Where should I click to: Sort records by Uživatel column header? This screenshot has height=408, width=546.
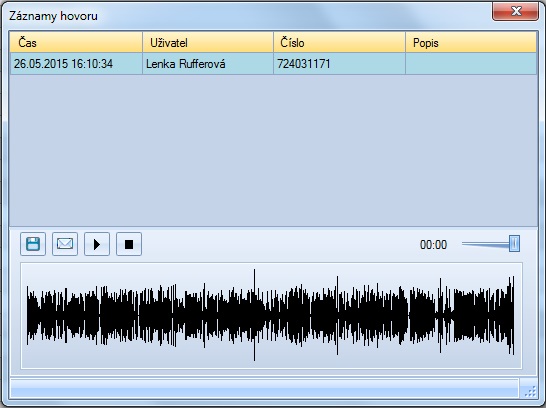pos(208,42)
